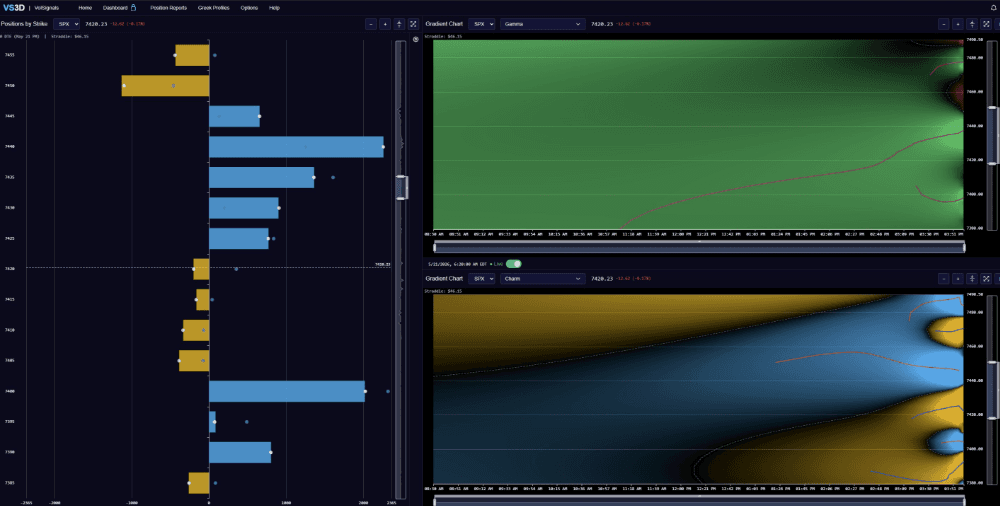
Task: Click the blue bar at strike 7435
Action: pyautogui.click(x=261, y=177)
